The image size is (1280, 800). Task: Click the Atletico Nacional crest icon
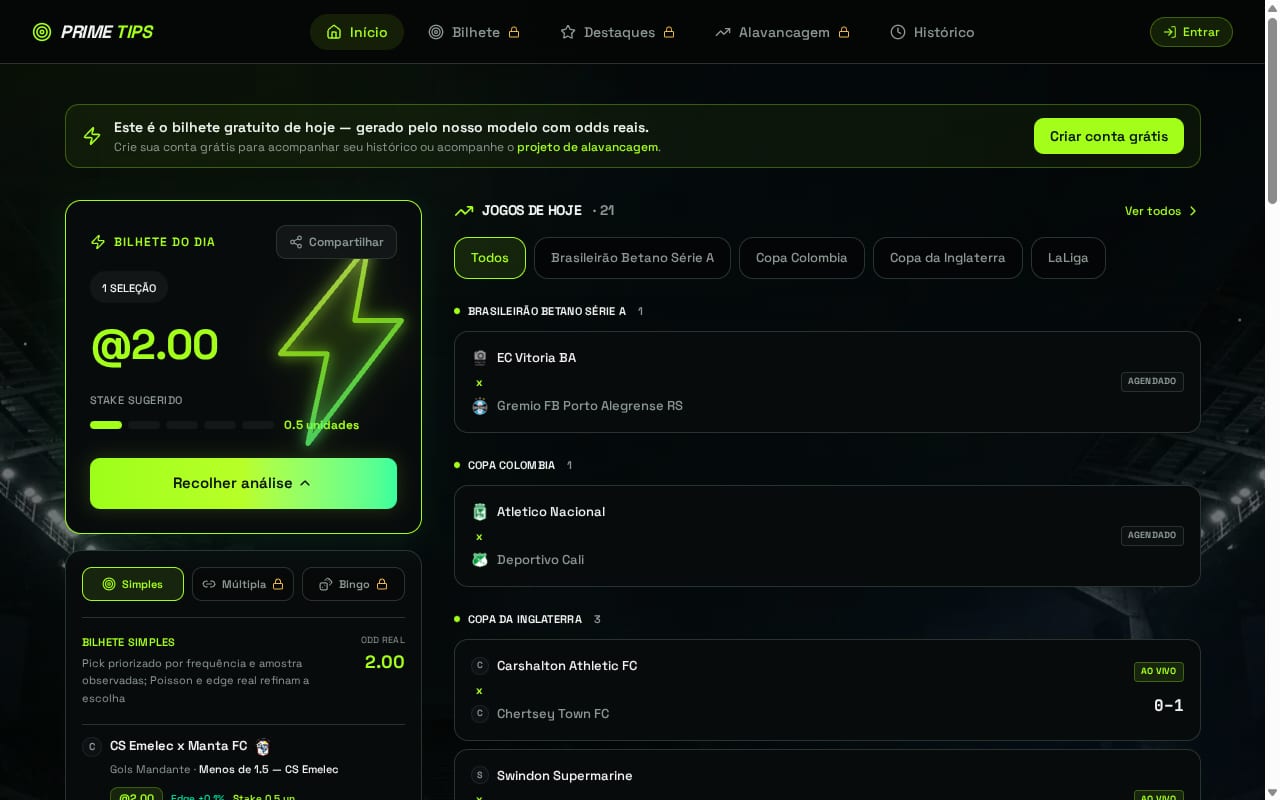(x=480, y=512)
